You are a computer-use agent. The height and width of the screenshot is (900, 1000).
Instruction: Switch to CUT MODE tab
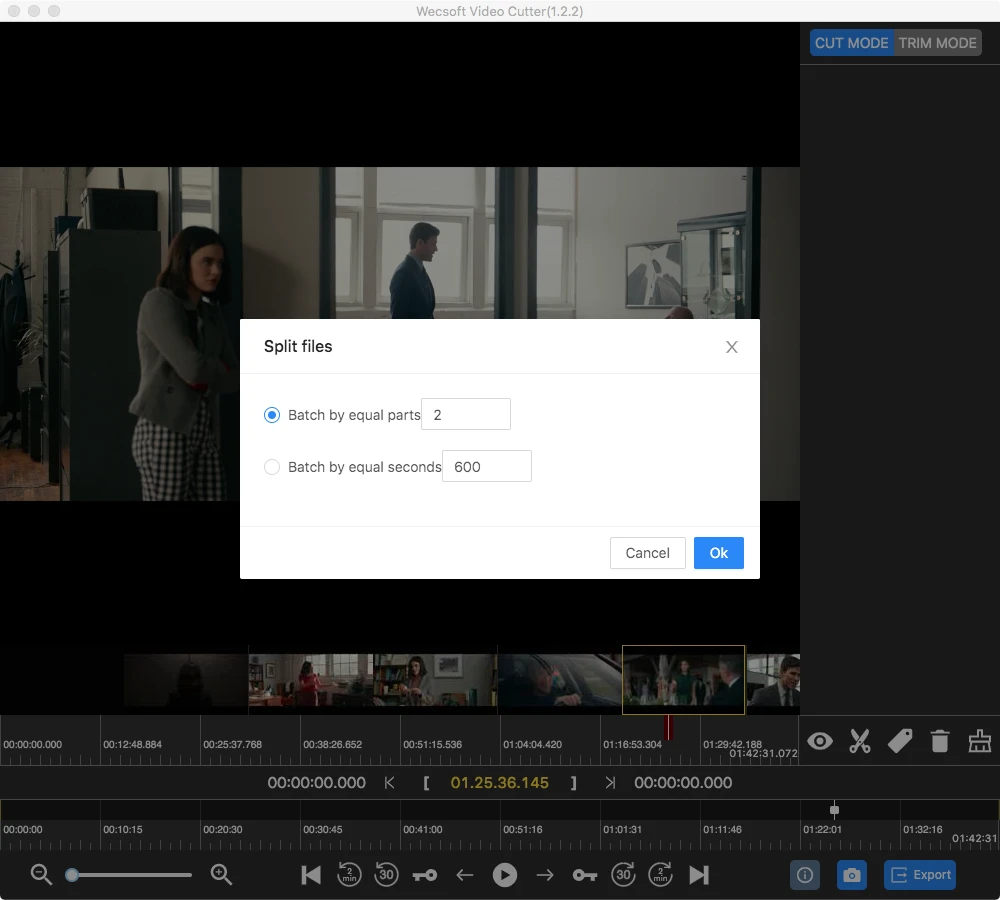[851, 43]
